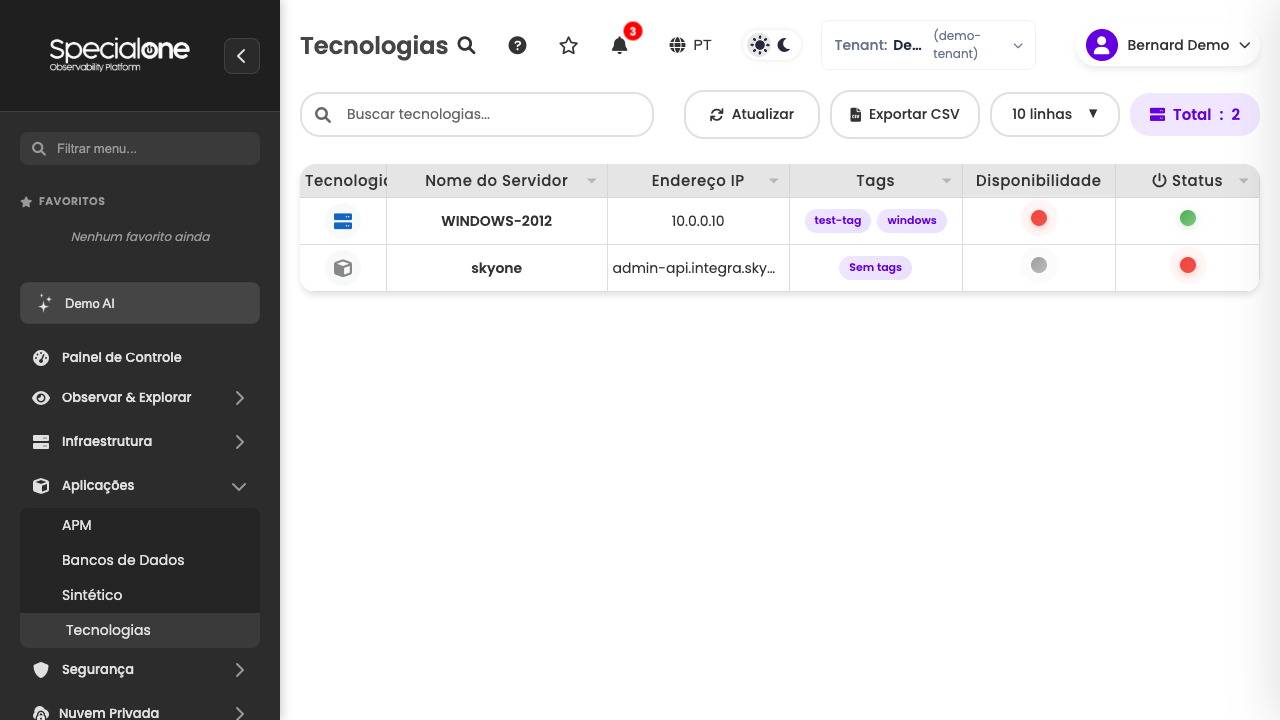Click the Demo AI sparkle icon
This screenshot has height=720, width=1280.
(44, 303)
